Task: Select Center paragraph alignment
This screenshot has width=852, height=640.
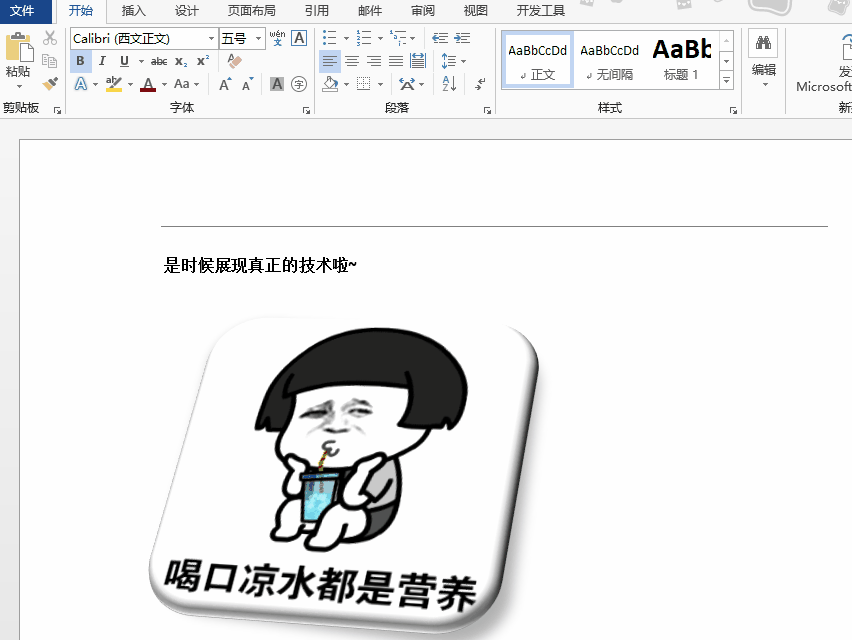Action: click(352, 61)
